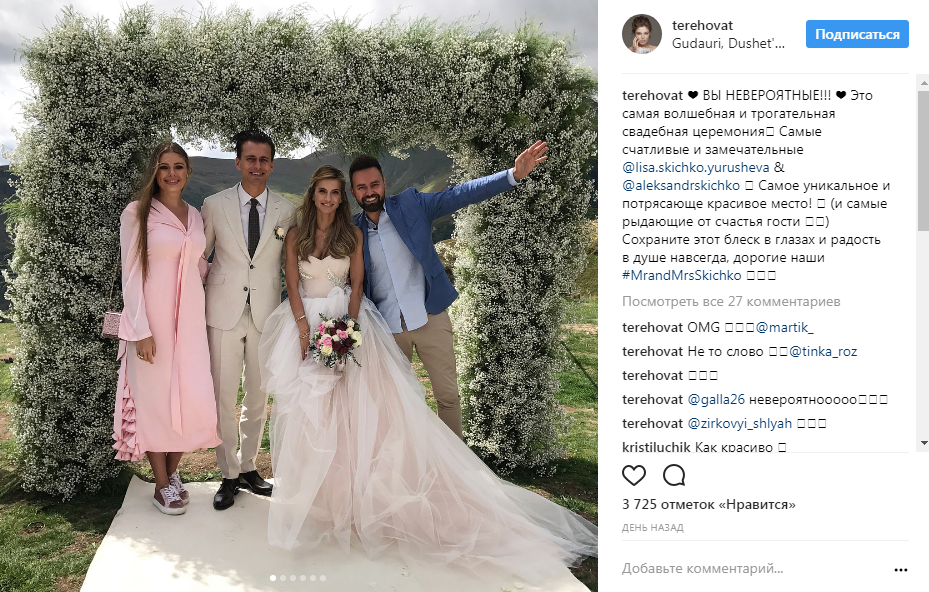Expand all 27 comments
Screen dimensions: 929x592
[x=731, y=302]
